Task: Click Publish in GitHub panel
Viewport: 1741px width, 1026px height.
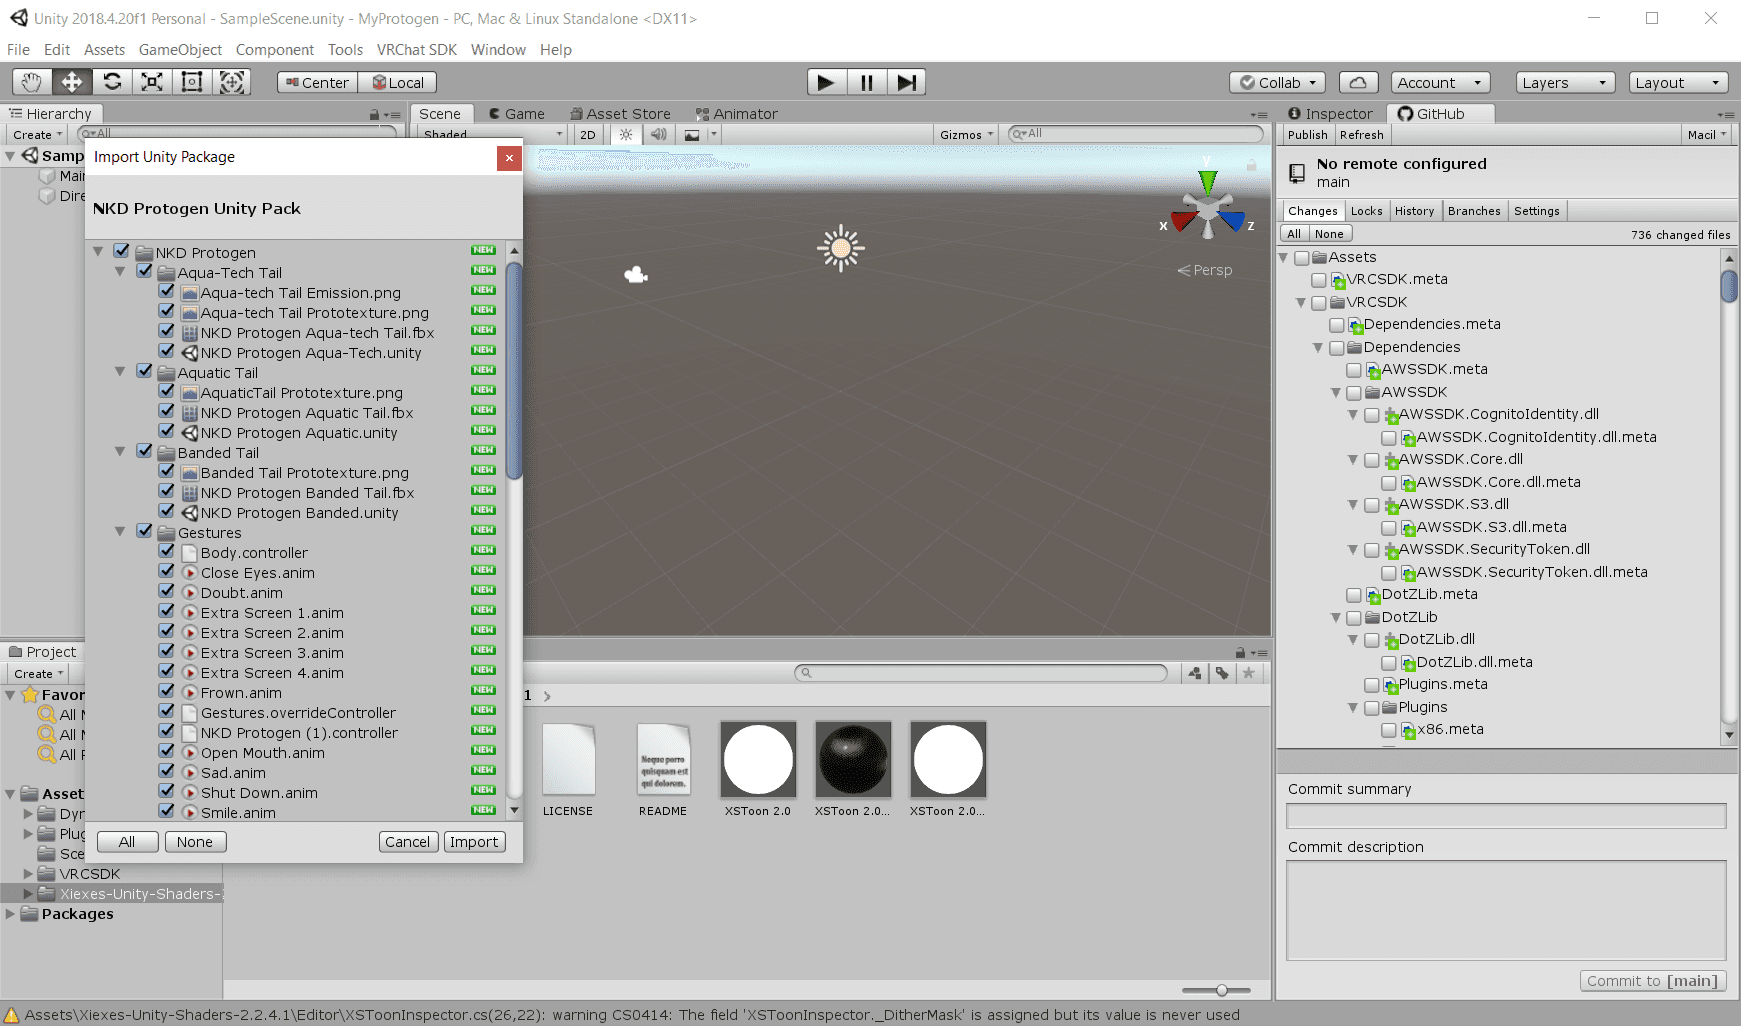Action: 1308,135
